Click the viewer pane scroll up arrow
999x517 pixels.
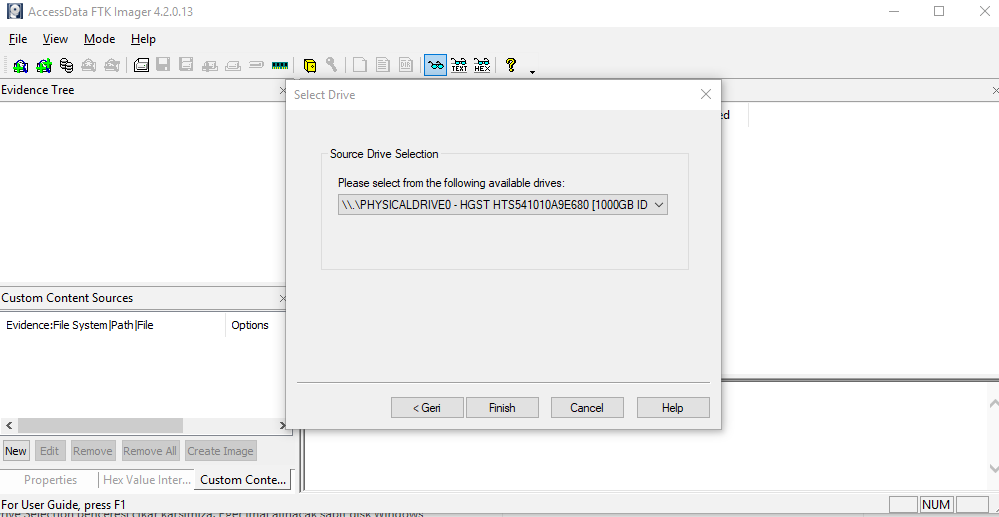[x=993, y=403]
